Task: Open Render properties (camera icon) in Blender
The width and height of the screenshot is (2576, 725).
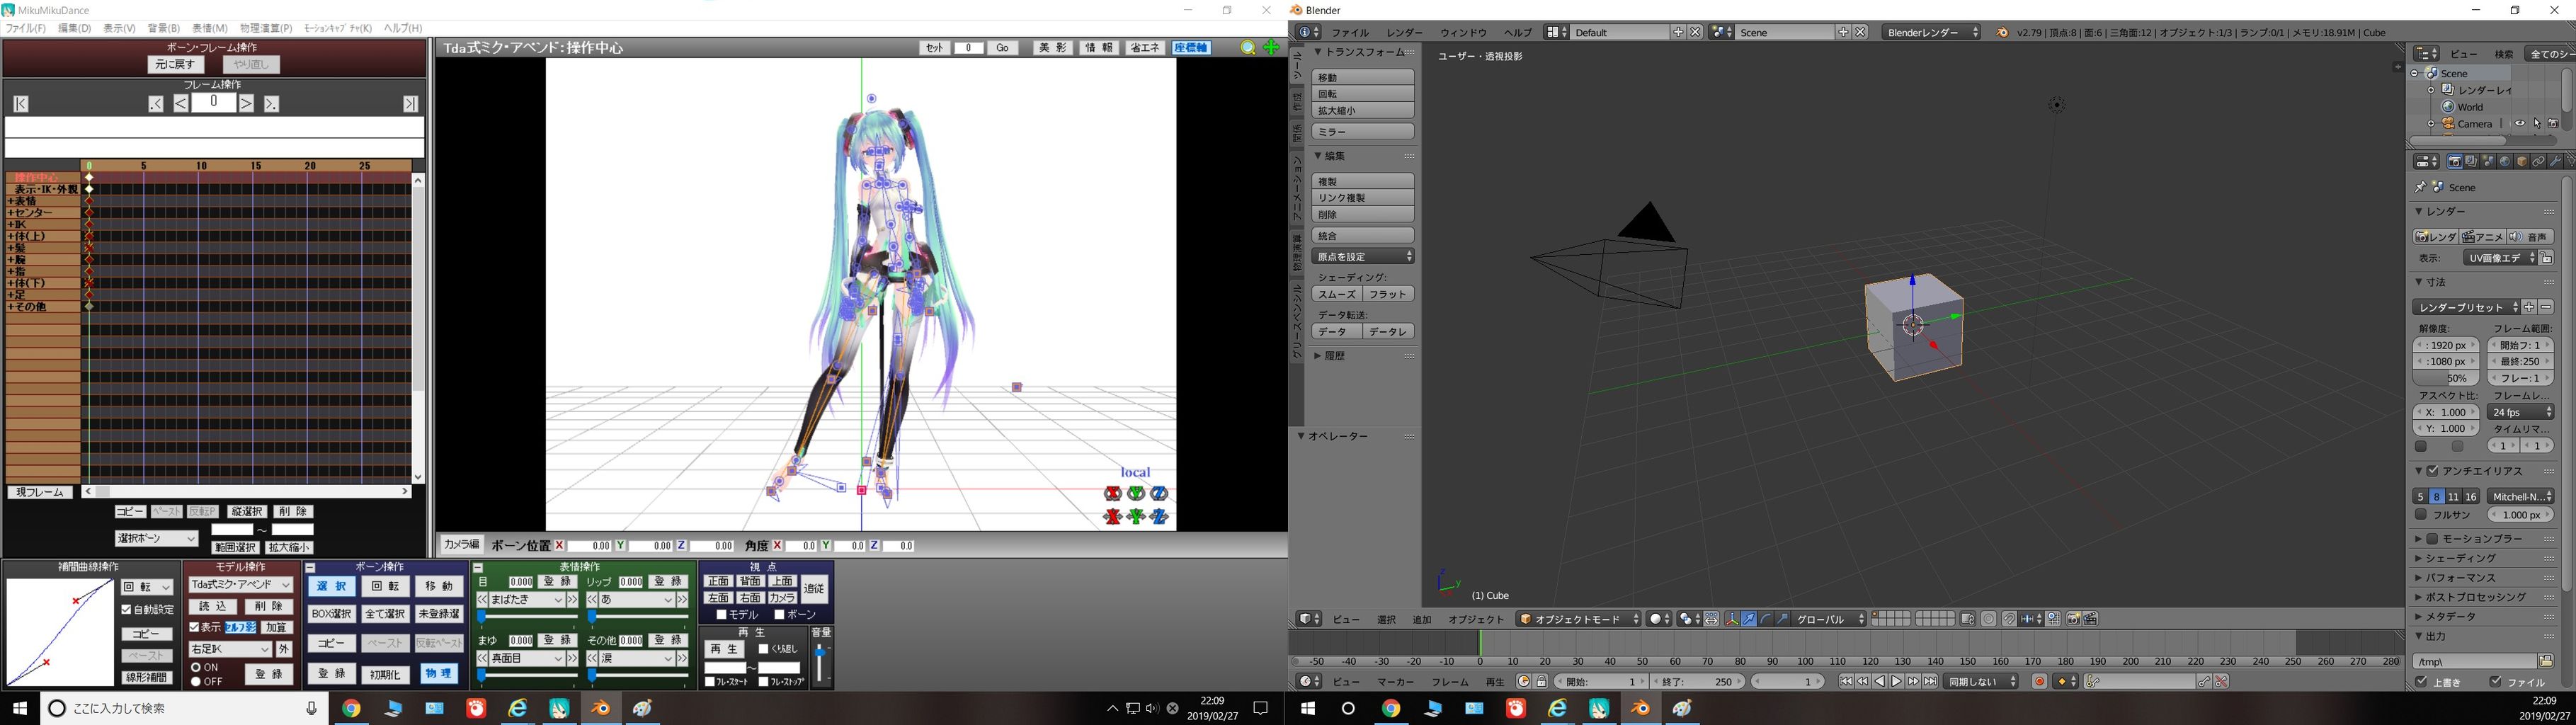Action: pyautogui.click(x=2455, y=162)
